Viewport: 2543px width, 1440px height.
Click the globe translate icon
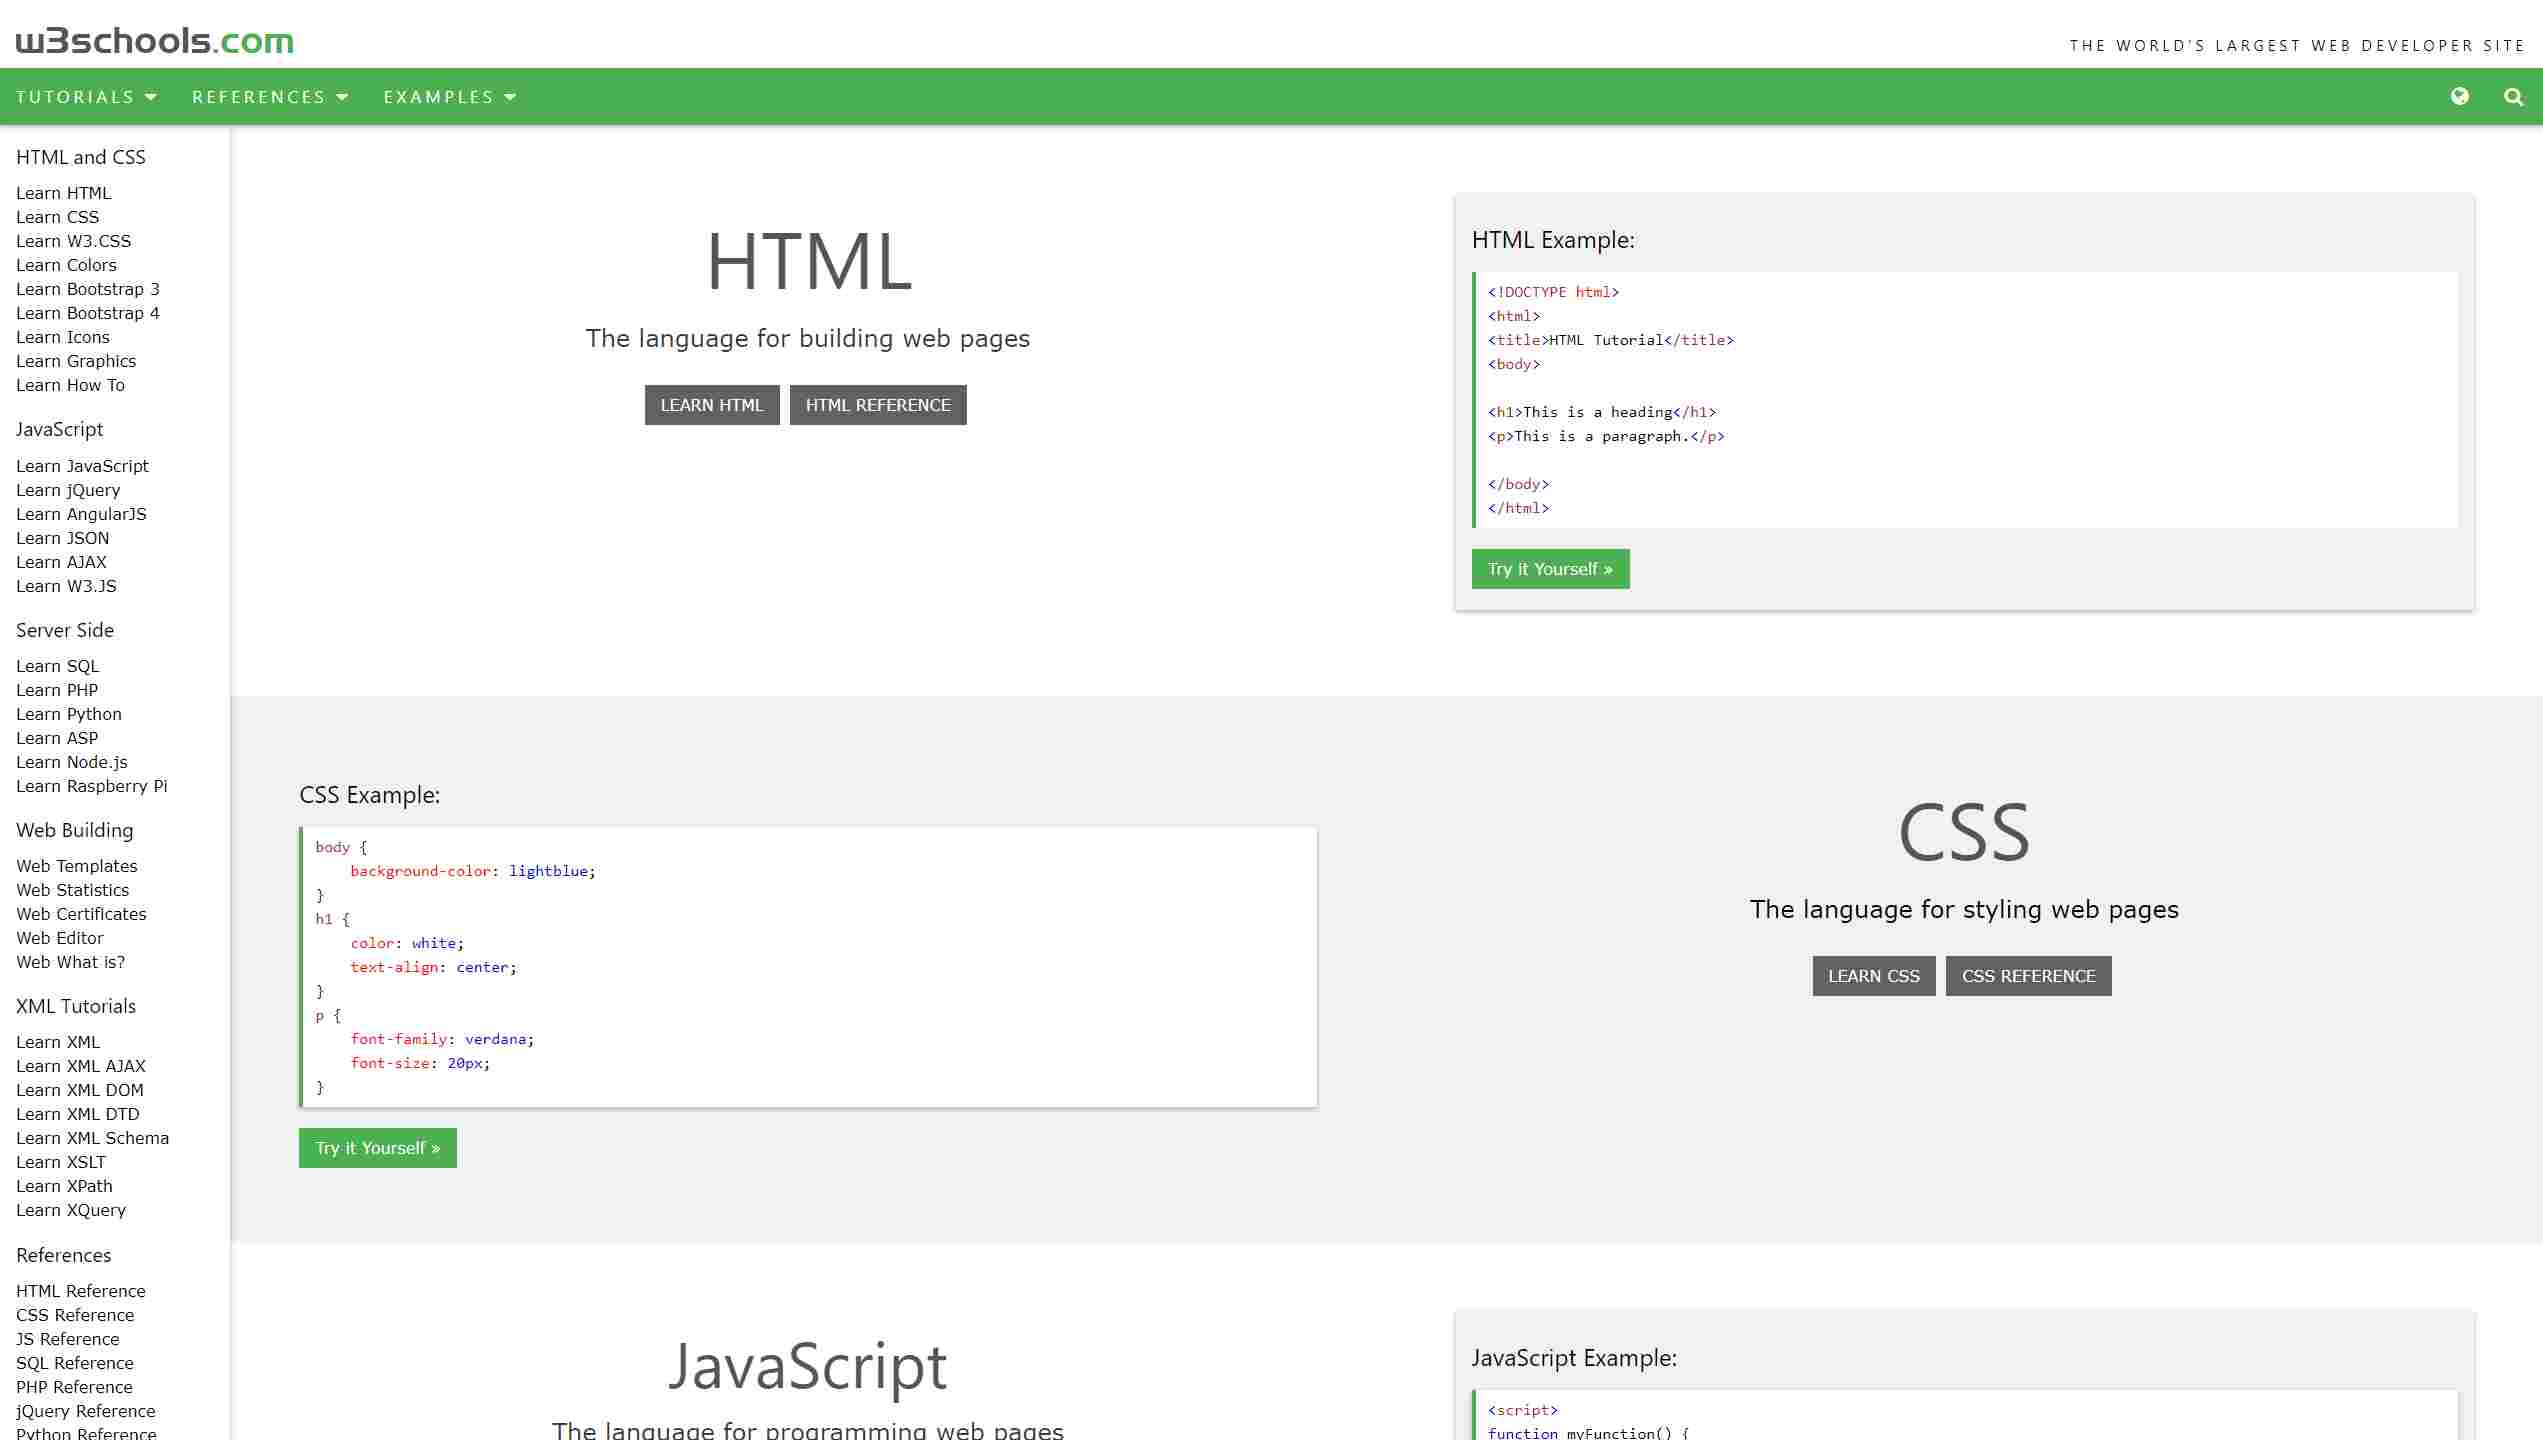2459,96
